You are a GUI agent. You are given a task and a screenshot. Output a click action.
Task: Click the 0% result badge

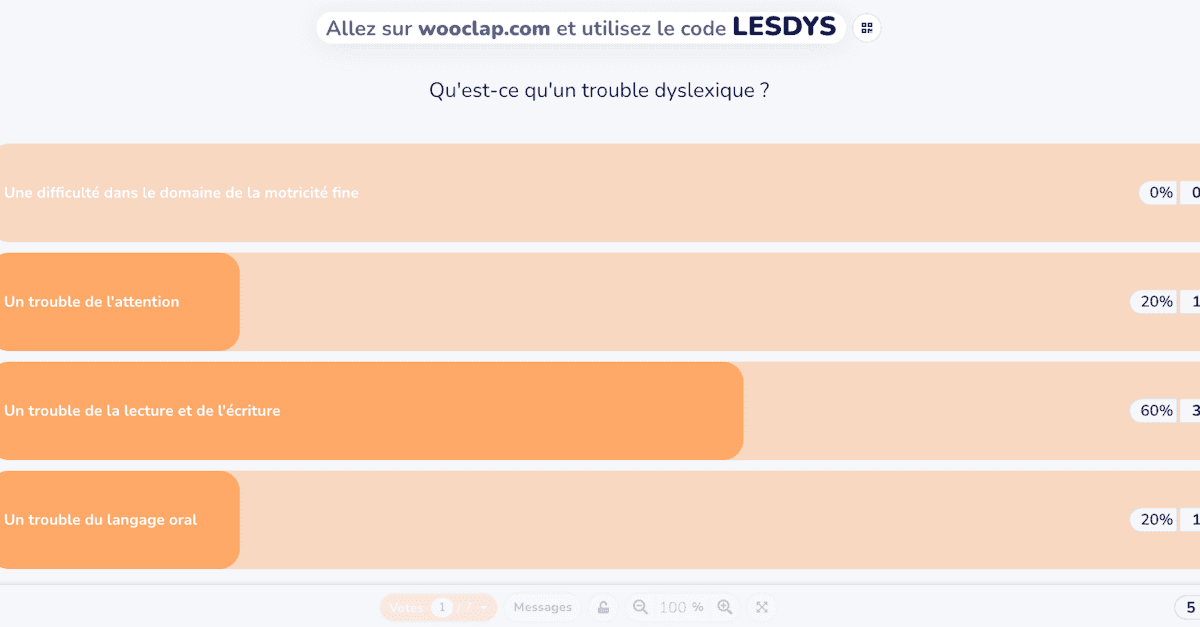coord(1160,193)
